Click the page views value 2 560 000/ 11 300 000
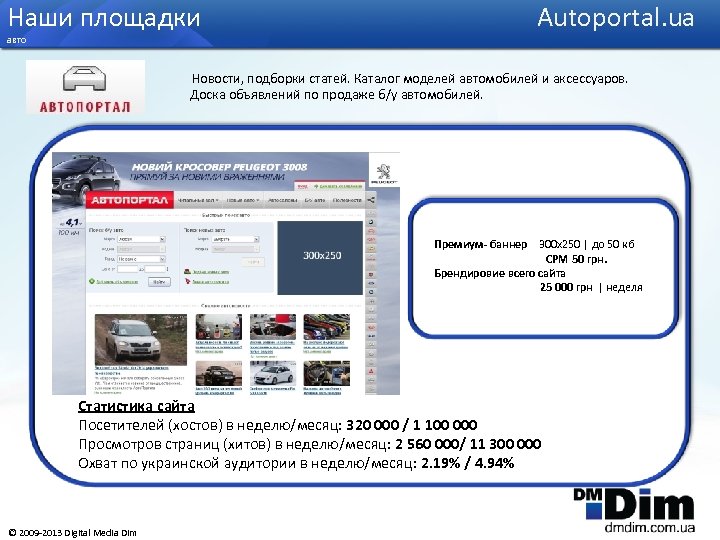 point(468,444)
